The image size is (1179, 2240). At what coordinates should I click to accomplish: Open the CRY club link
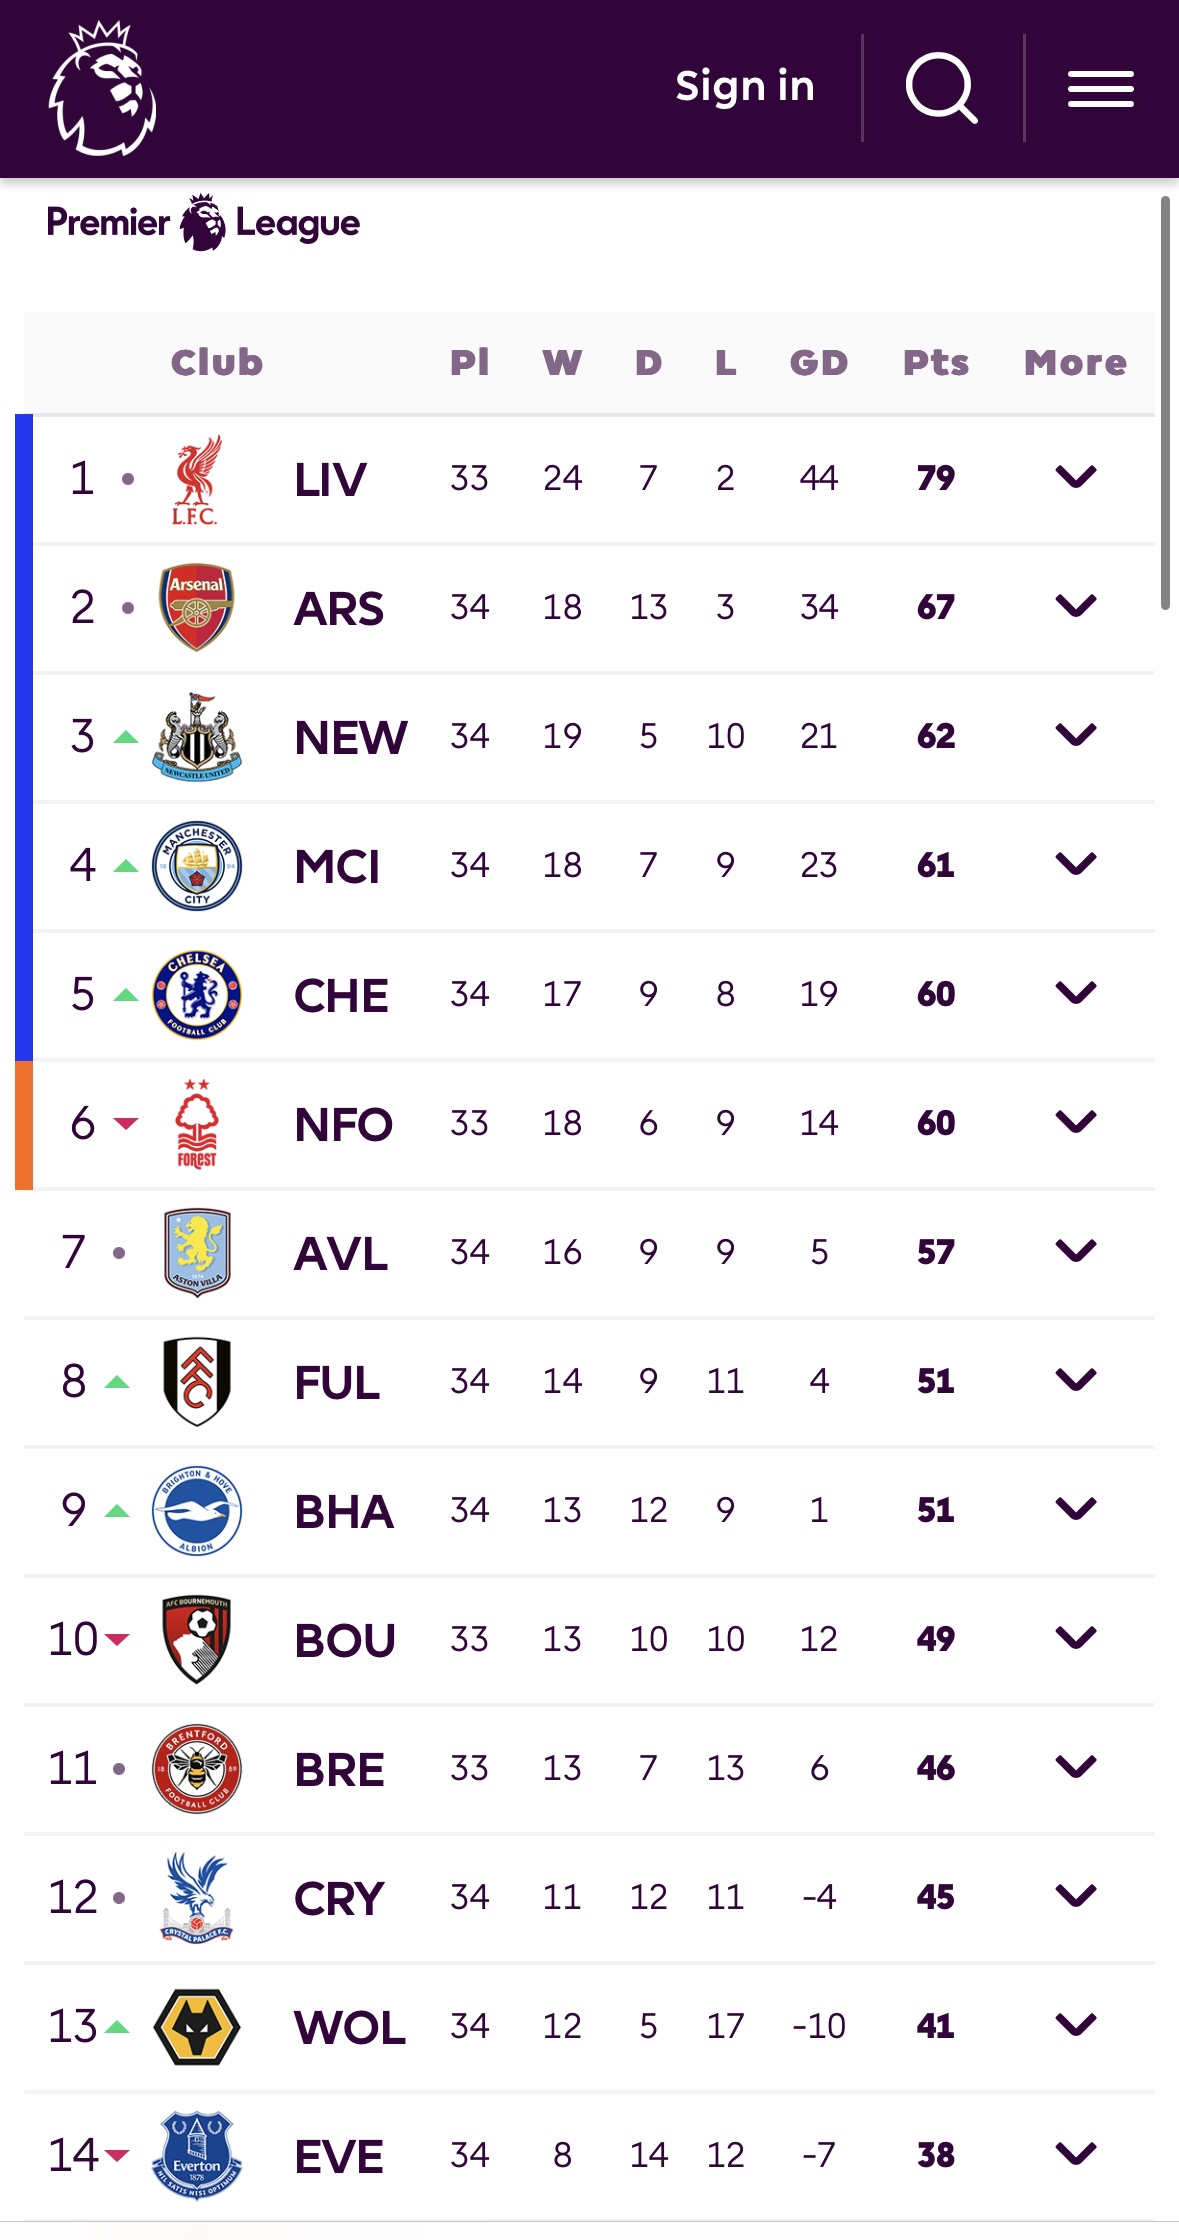click(x=339, y=1899)
